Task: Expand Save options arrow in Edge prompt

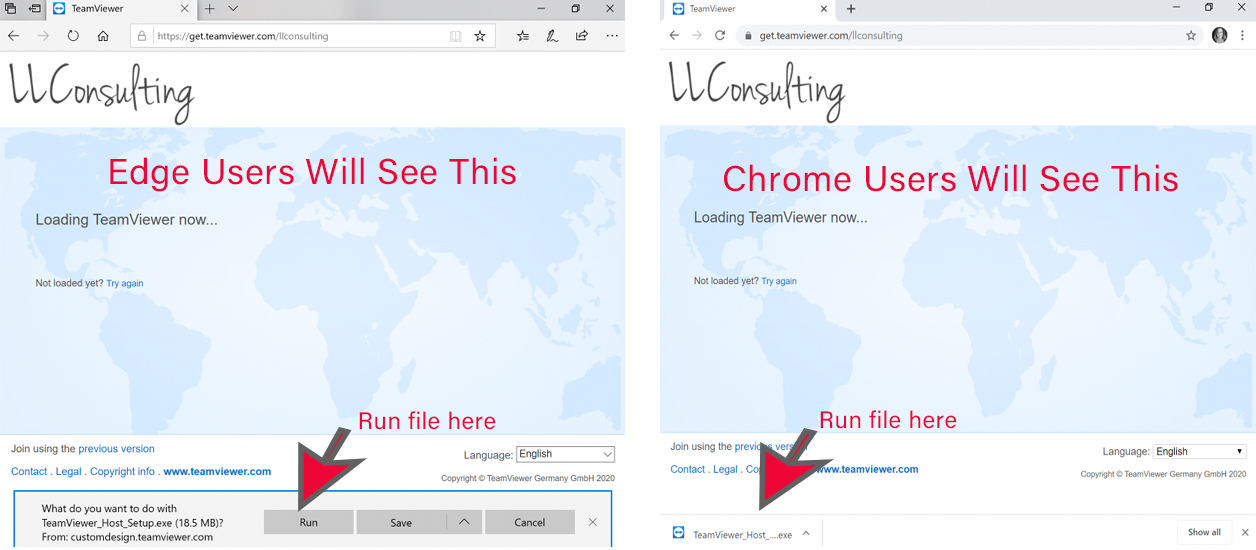Action: (464, 523)
